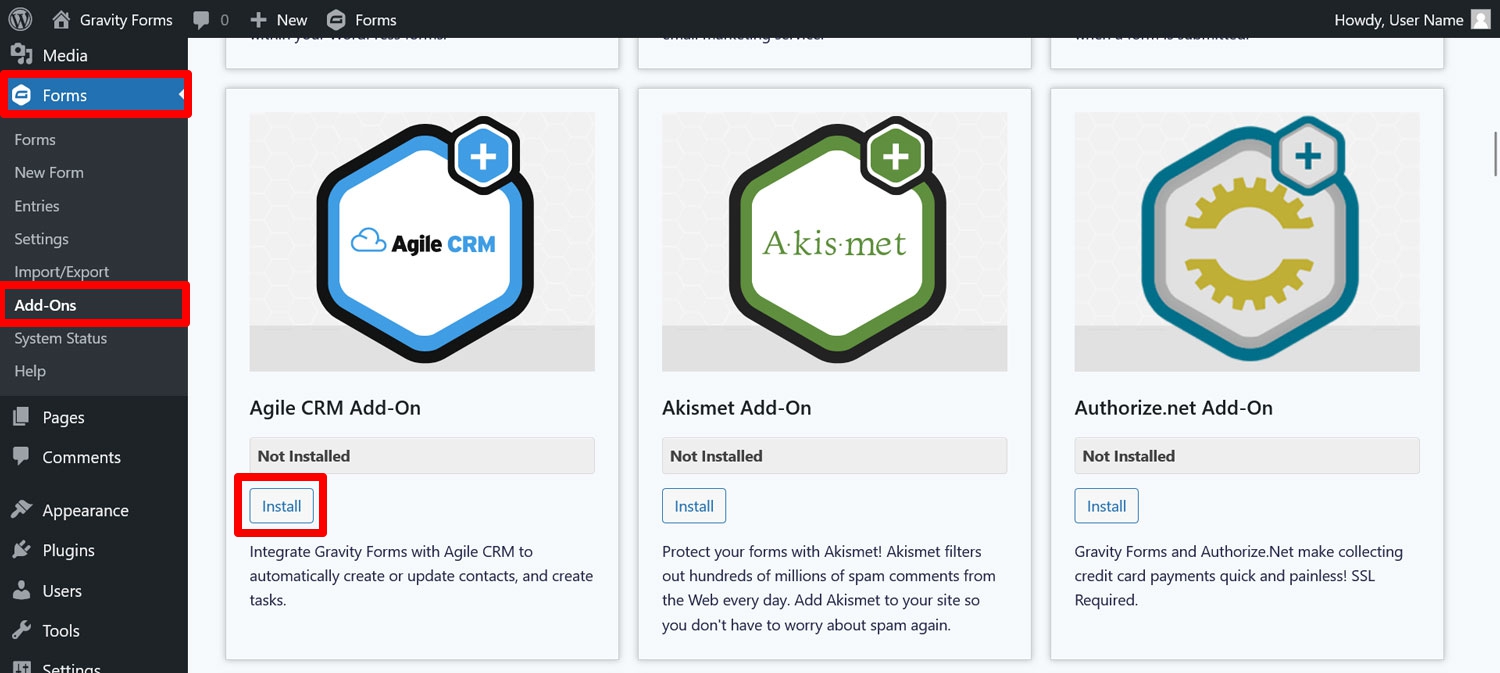
Task: Select the Forms top-level sidebar menu
Action: click(x=94, y=95)
